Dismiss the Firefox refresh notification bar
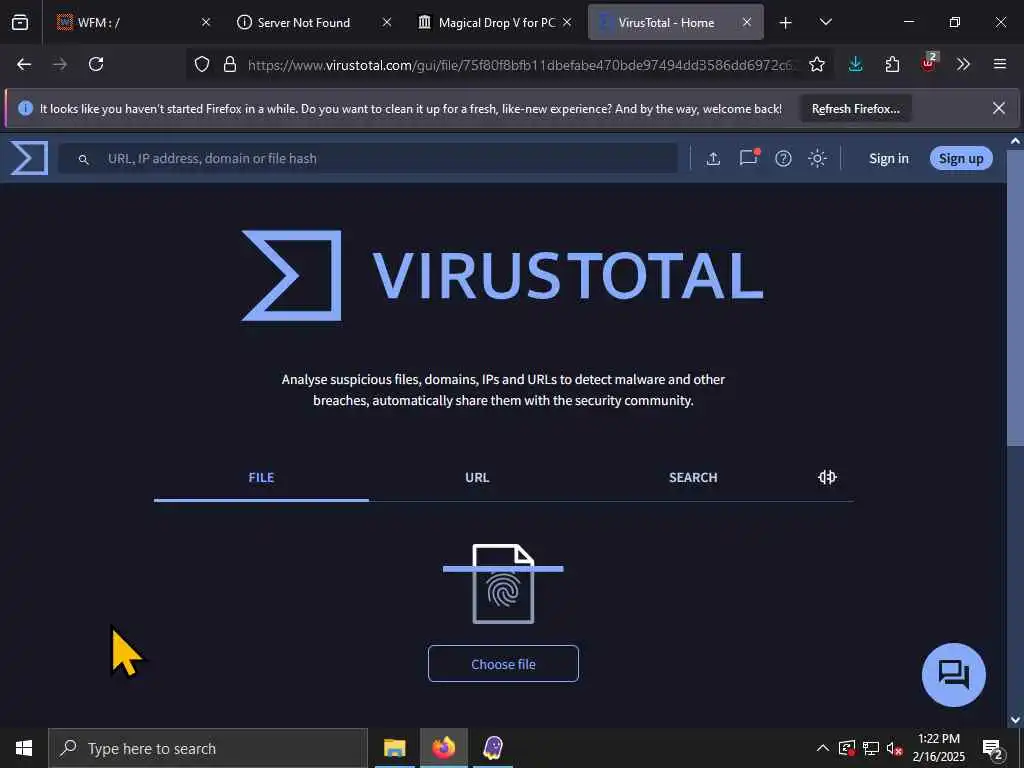Screen dimensions: 1024x768 pyautogui.click(x=999, y=108)
